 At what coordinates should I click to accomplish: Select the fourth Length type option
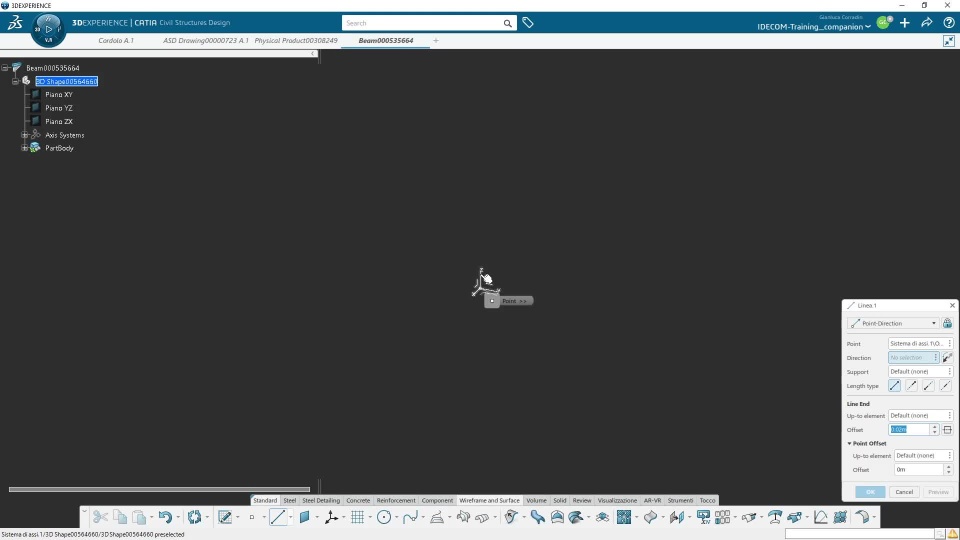(x=946, y=386)
